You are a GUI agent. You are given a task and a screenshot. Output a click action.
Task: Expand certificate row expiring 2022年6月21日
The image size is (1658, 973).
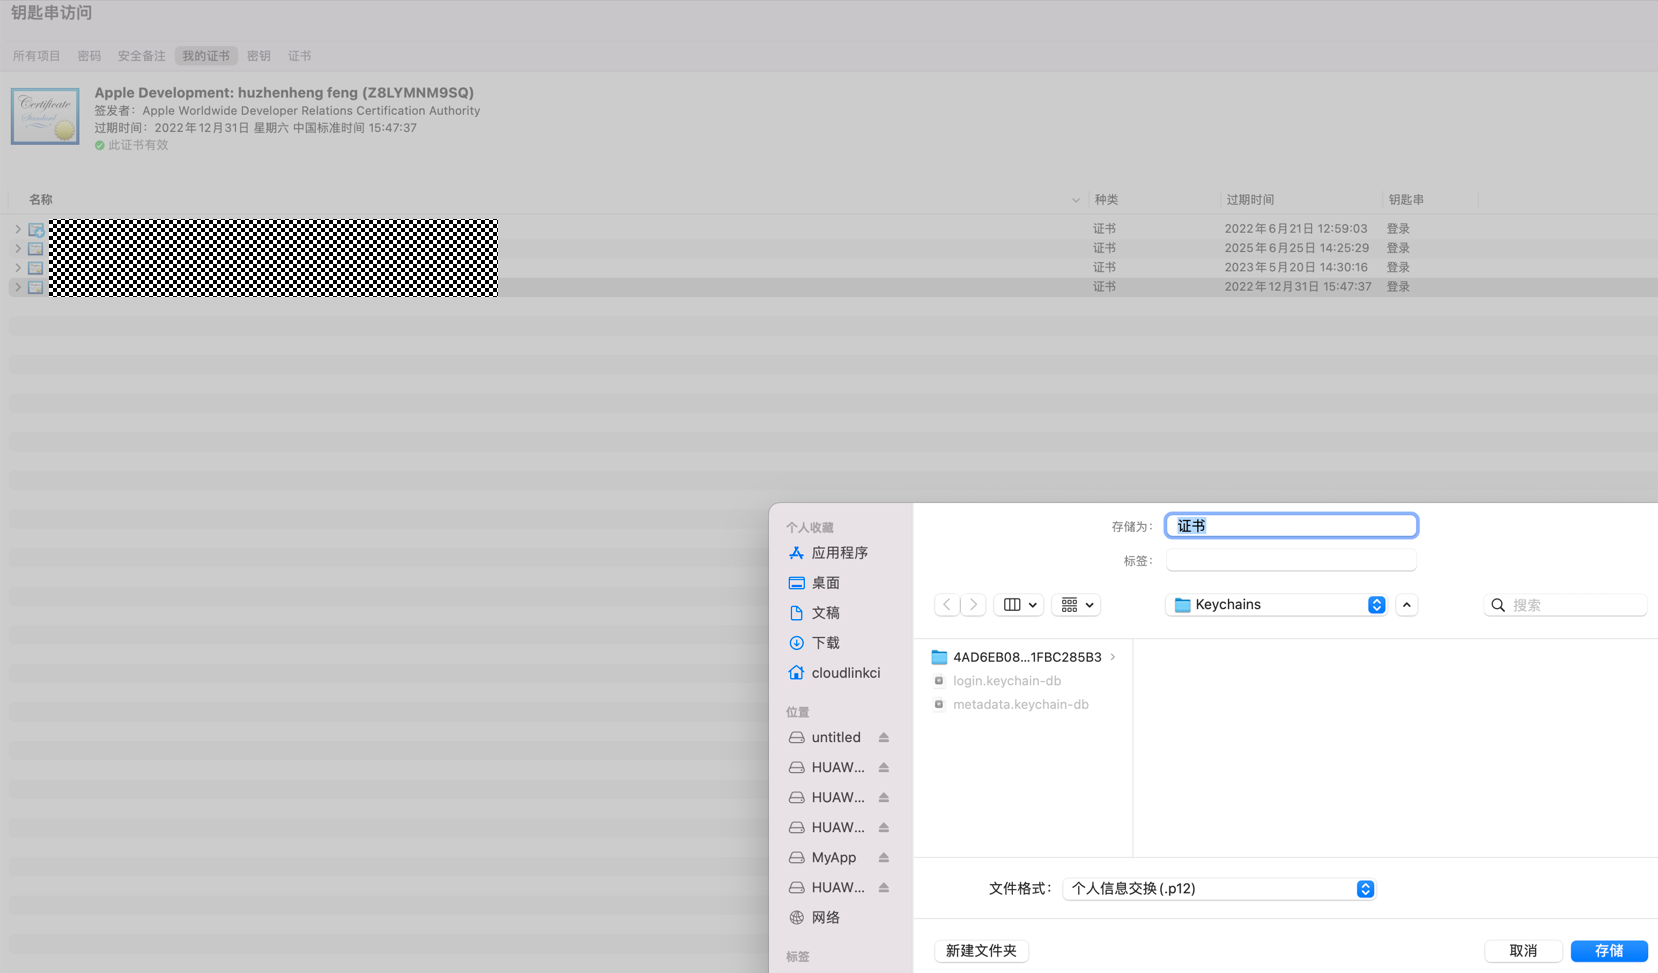[x=18, y=229]
